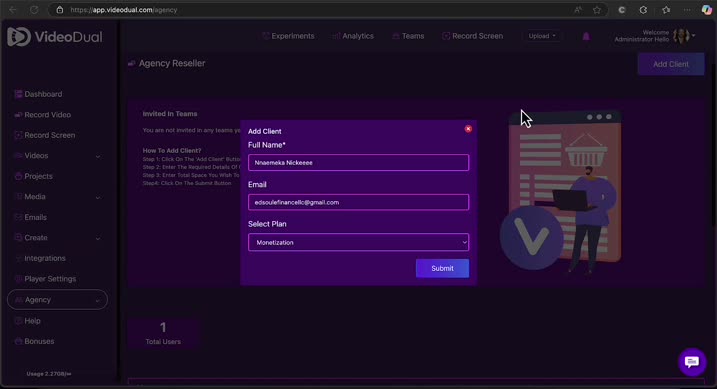Click the VideoDual logo
This screenshot has width=717, height=389.
tap(55, 37)
